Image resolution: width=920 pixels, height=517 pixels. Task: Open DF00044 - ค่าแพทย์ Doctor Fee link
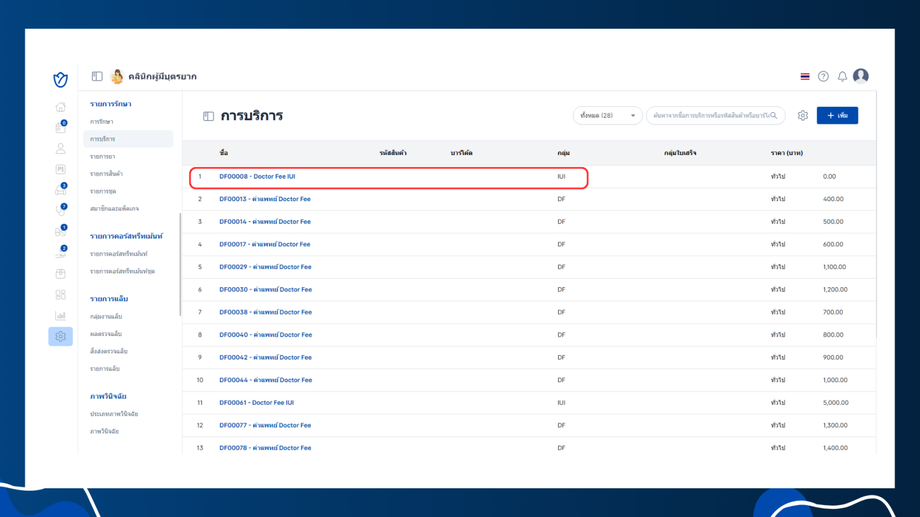pos(265,380)
